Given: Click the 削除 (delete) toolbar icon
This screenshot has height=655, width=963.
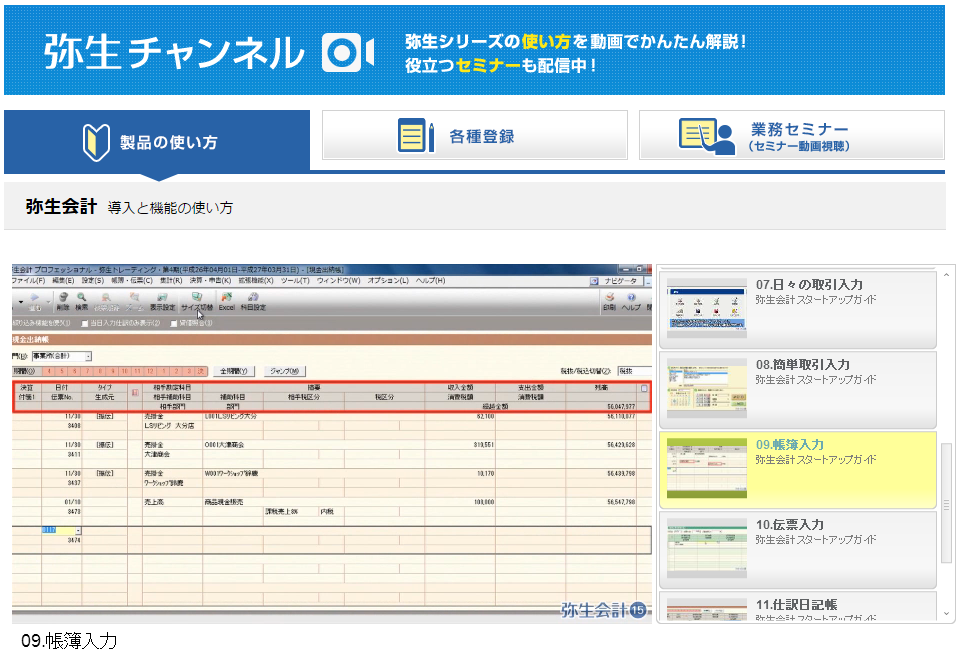Looking at the screenshot, I should (x=63, y=301).
